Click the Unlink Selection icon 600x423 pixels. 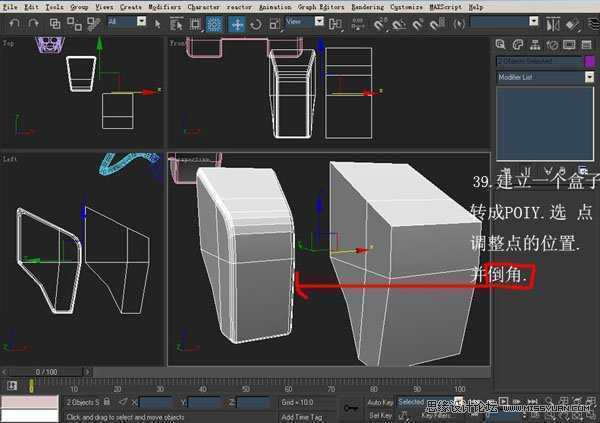pos(74,24)
